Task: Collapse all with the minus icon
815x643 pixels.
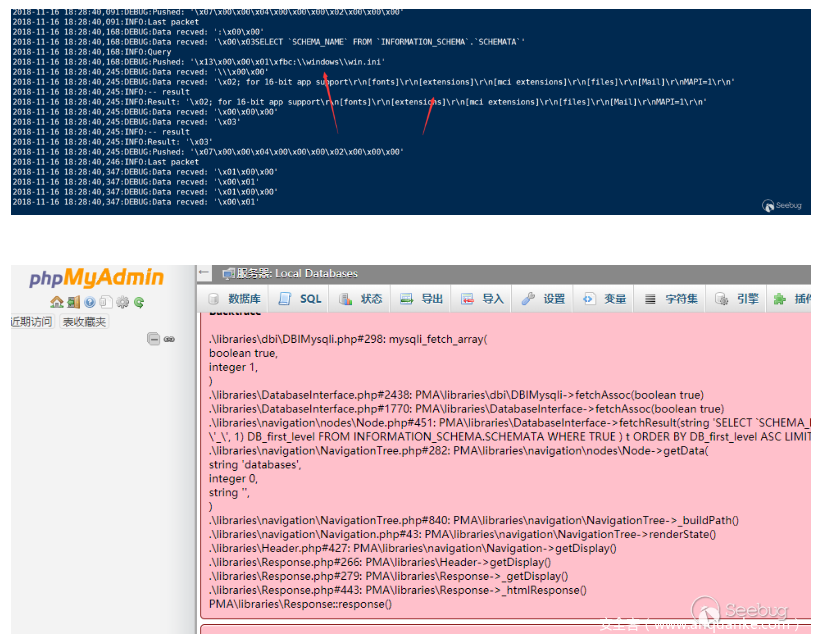Action: click(153, 340)
